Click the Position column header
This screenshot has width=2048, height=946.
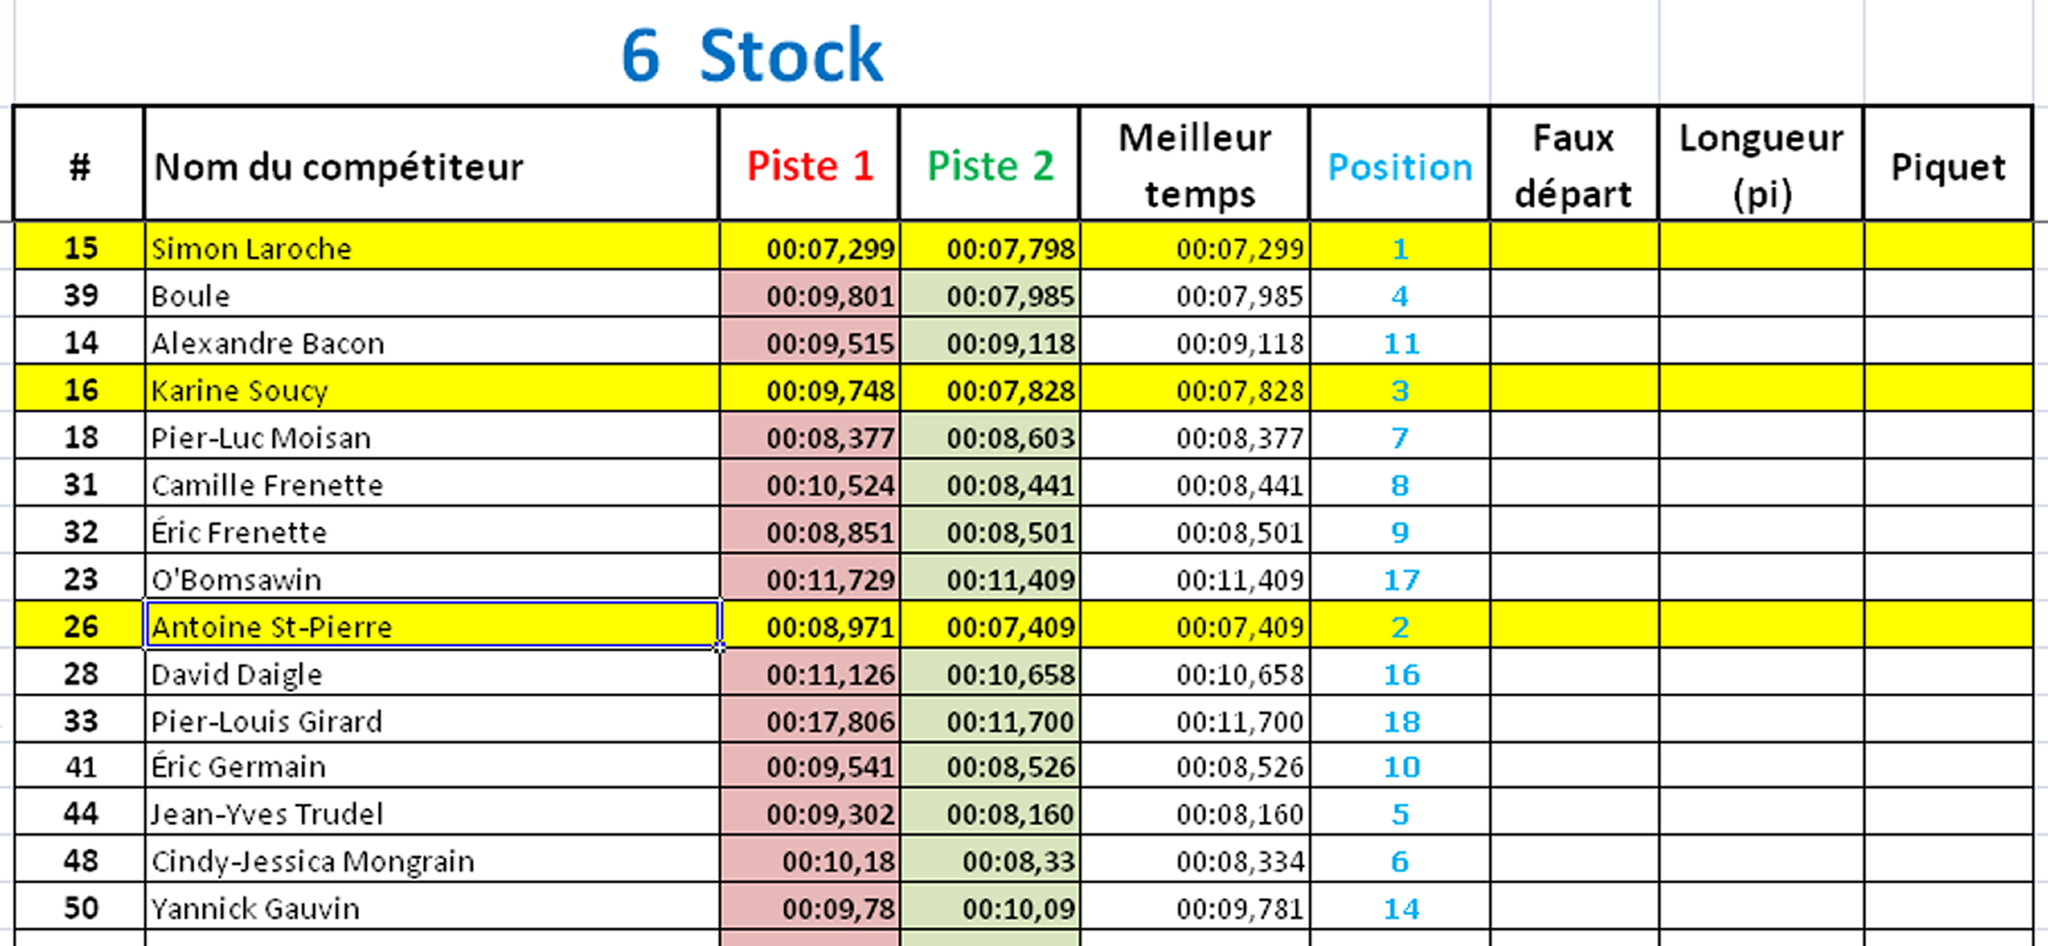tap(1400, 164)
